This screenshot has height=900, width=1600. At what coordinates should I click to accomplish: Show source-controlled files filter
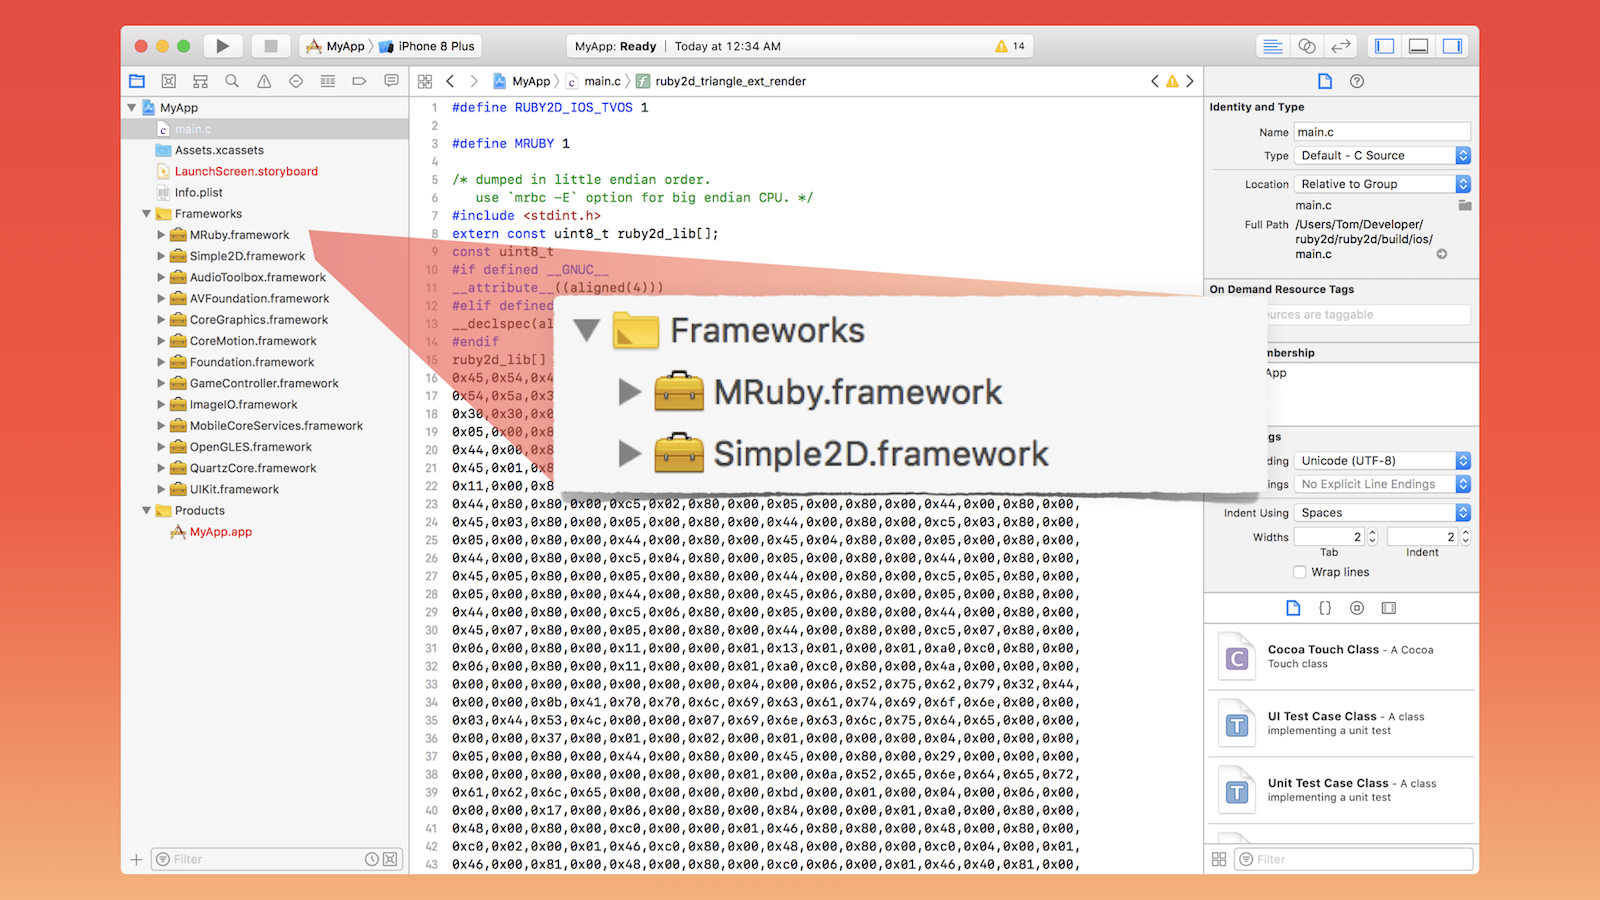pyautogui.click(x=390, y=859)
